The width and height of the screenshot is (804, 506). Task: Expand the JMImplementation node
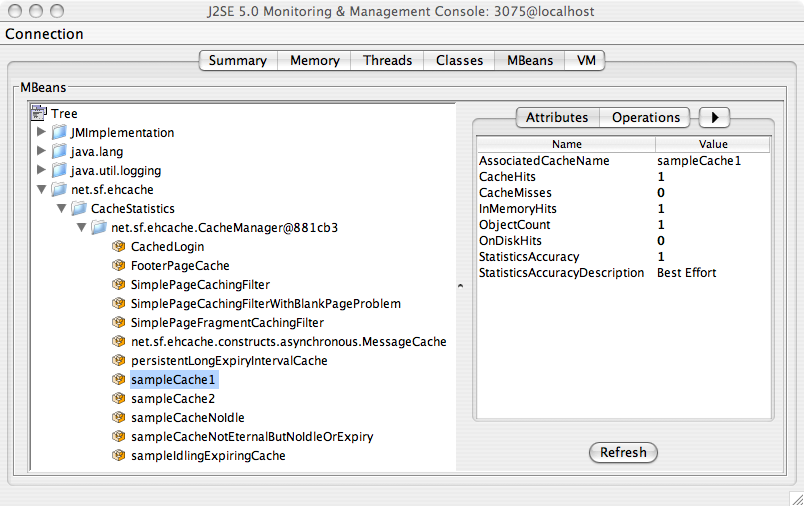(42, 132)
